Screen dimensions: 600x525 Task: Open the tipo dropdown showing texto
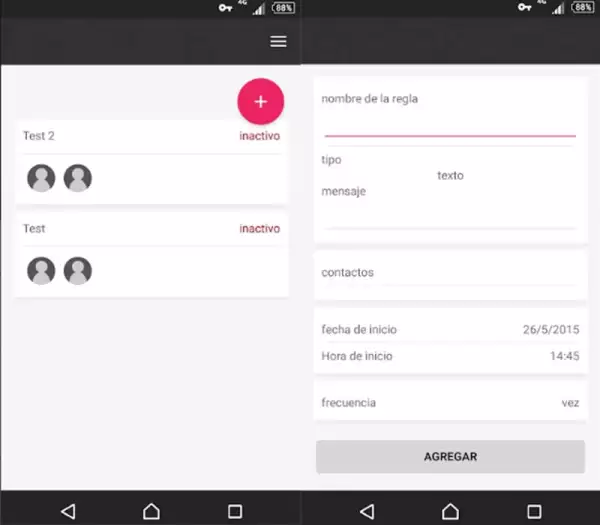[450, 176]
